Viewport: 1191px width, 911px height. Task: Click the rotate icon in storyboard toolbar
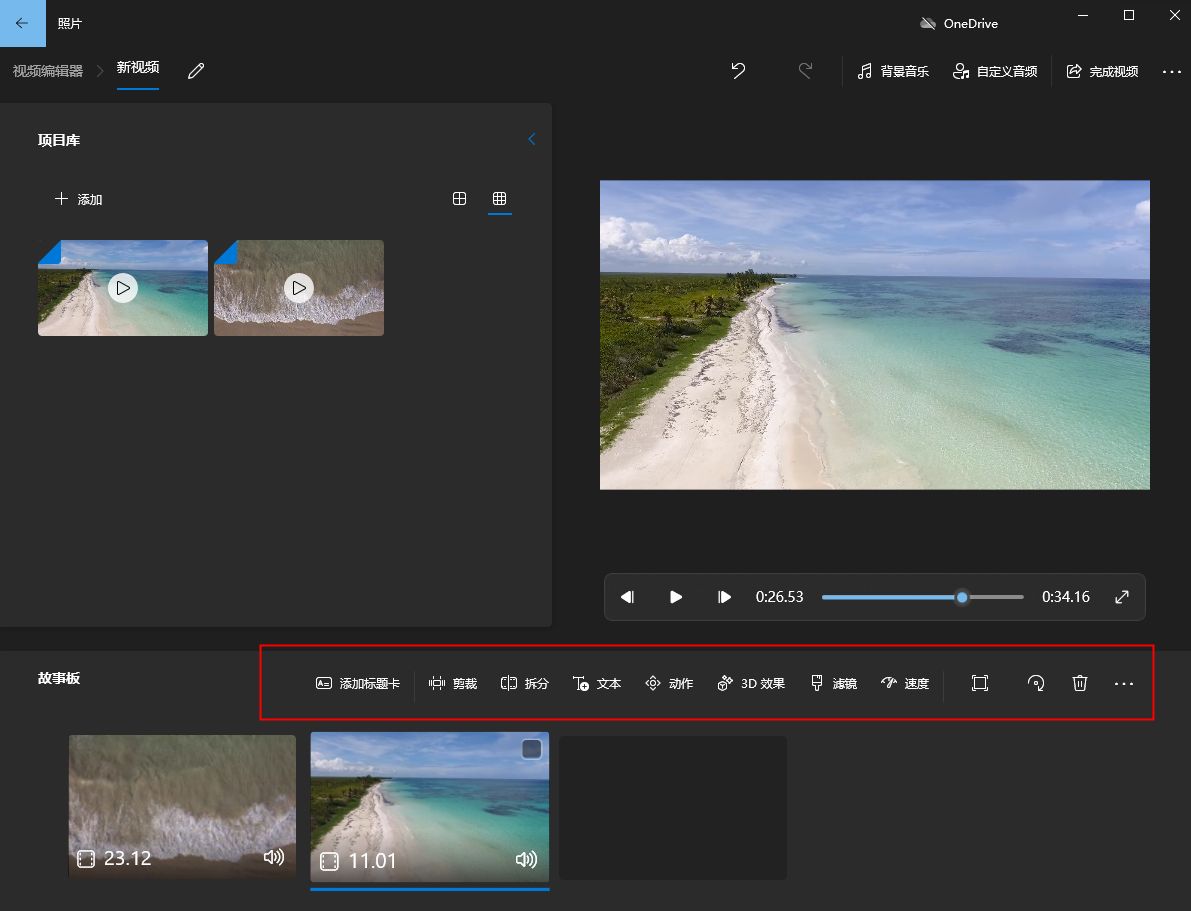[1036, 683]
